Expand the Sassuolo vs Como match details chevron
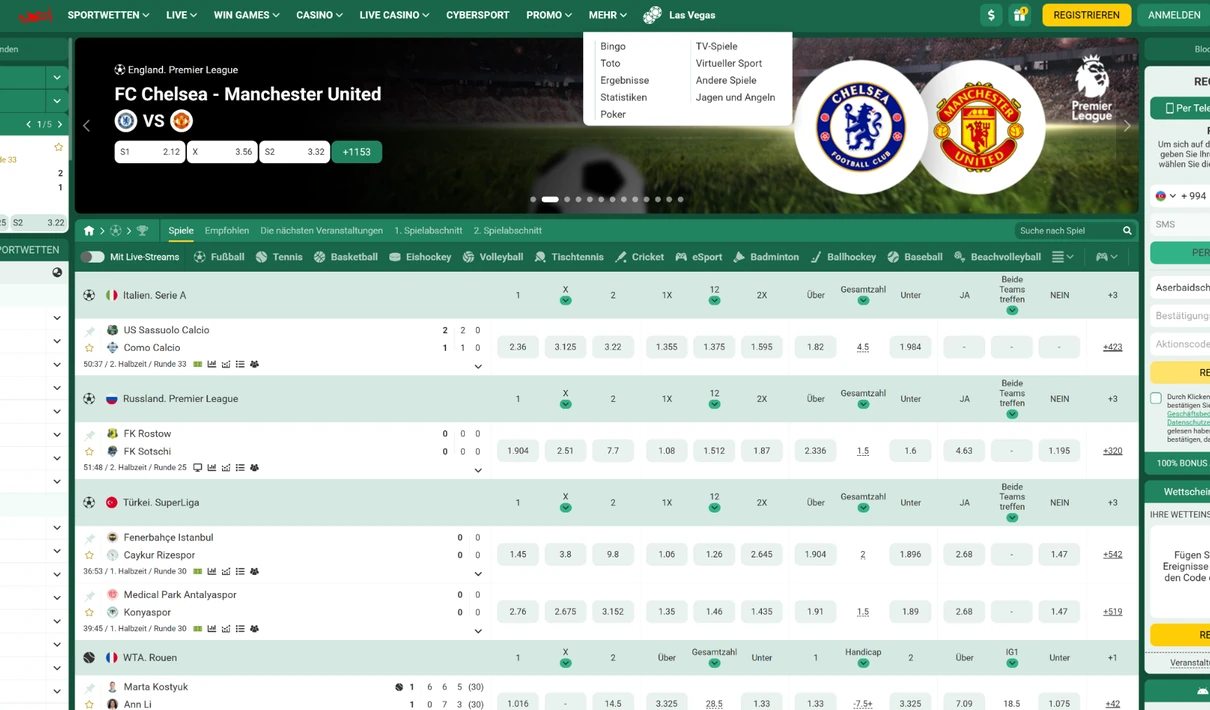The image size is (1210, 710). coord(478,366)
